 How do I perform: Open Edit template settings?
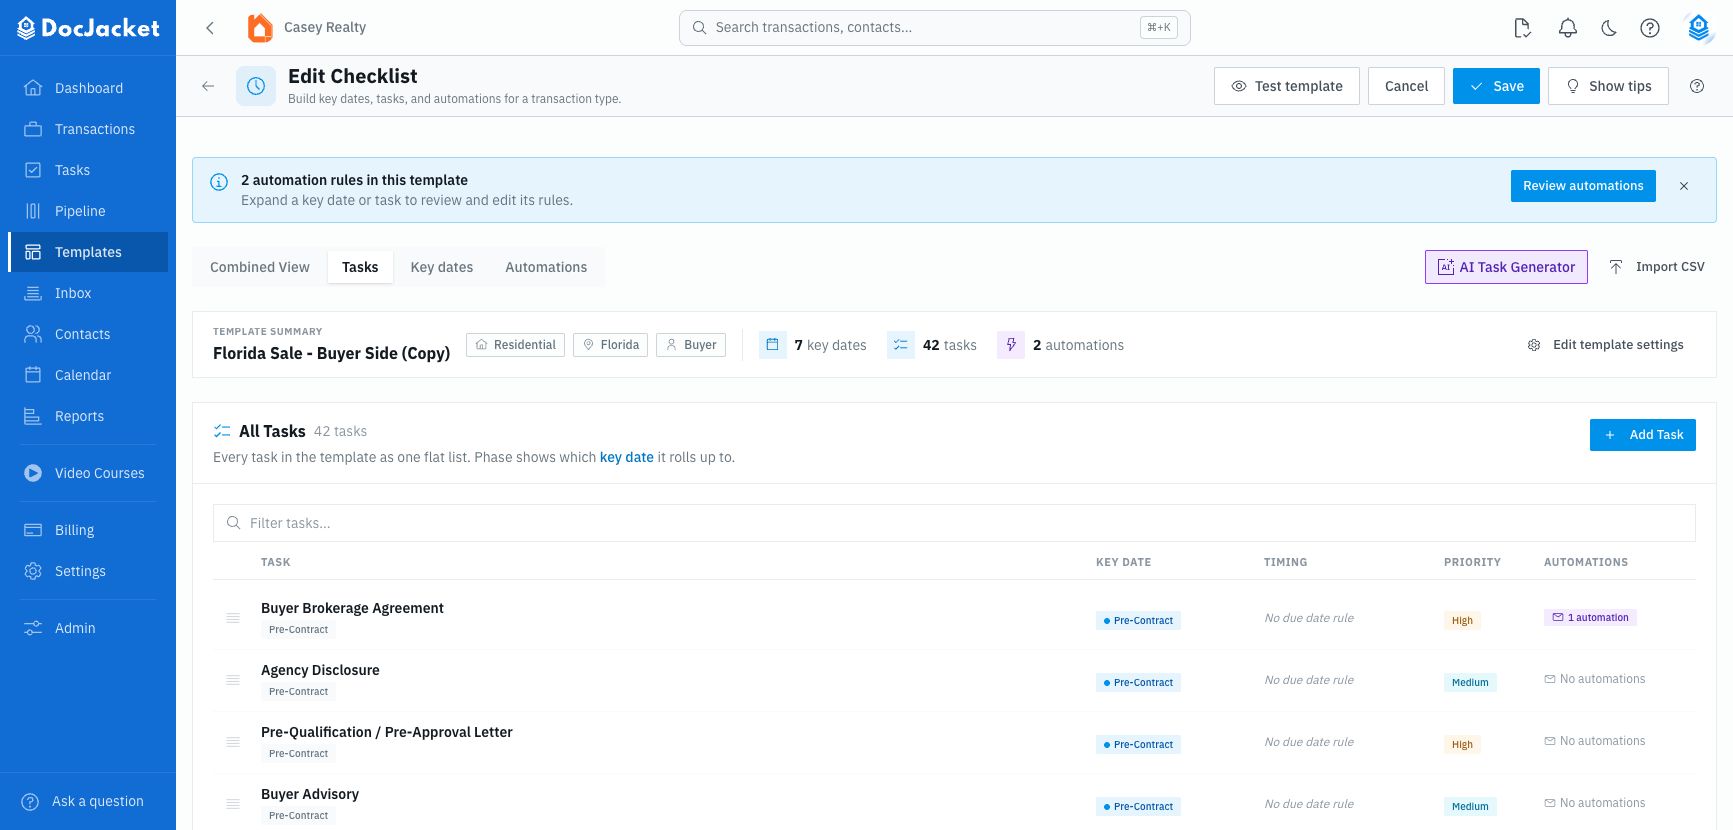click(1606, 345)
